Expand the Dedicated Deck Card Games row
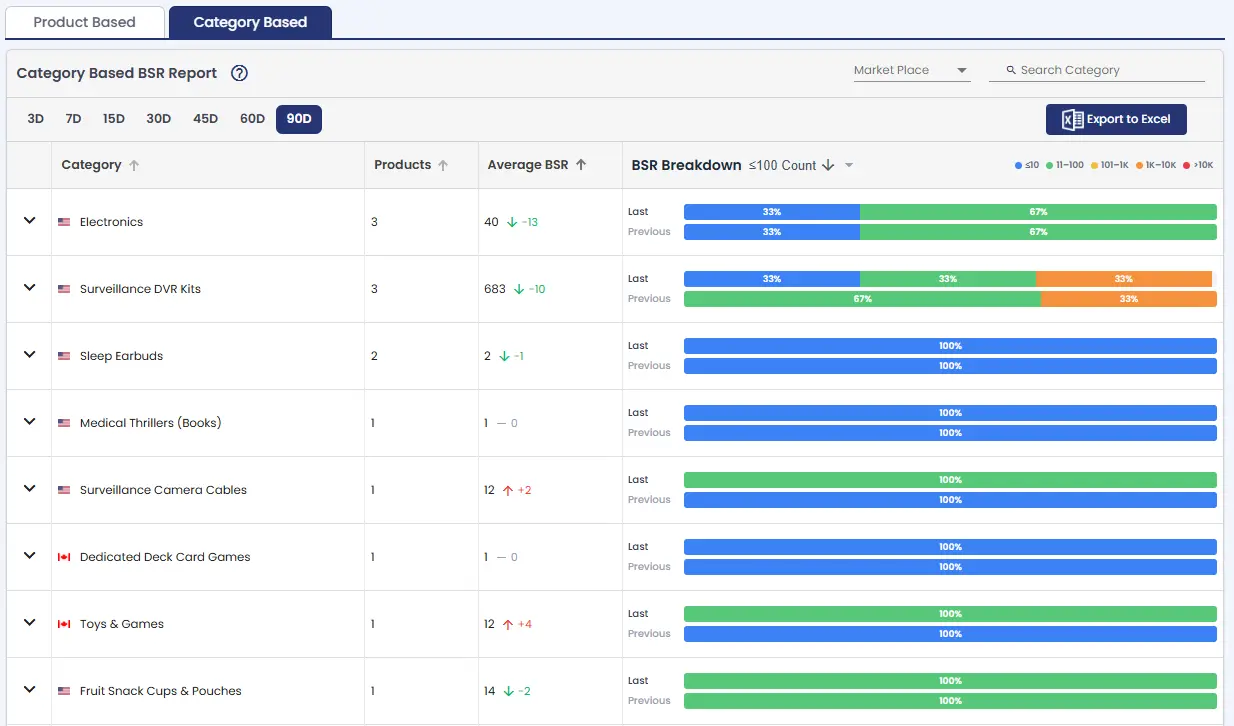The image size is (1234, 726). [x=30, y=555]
